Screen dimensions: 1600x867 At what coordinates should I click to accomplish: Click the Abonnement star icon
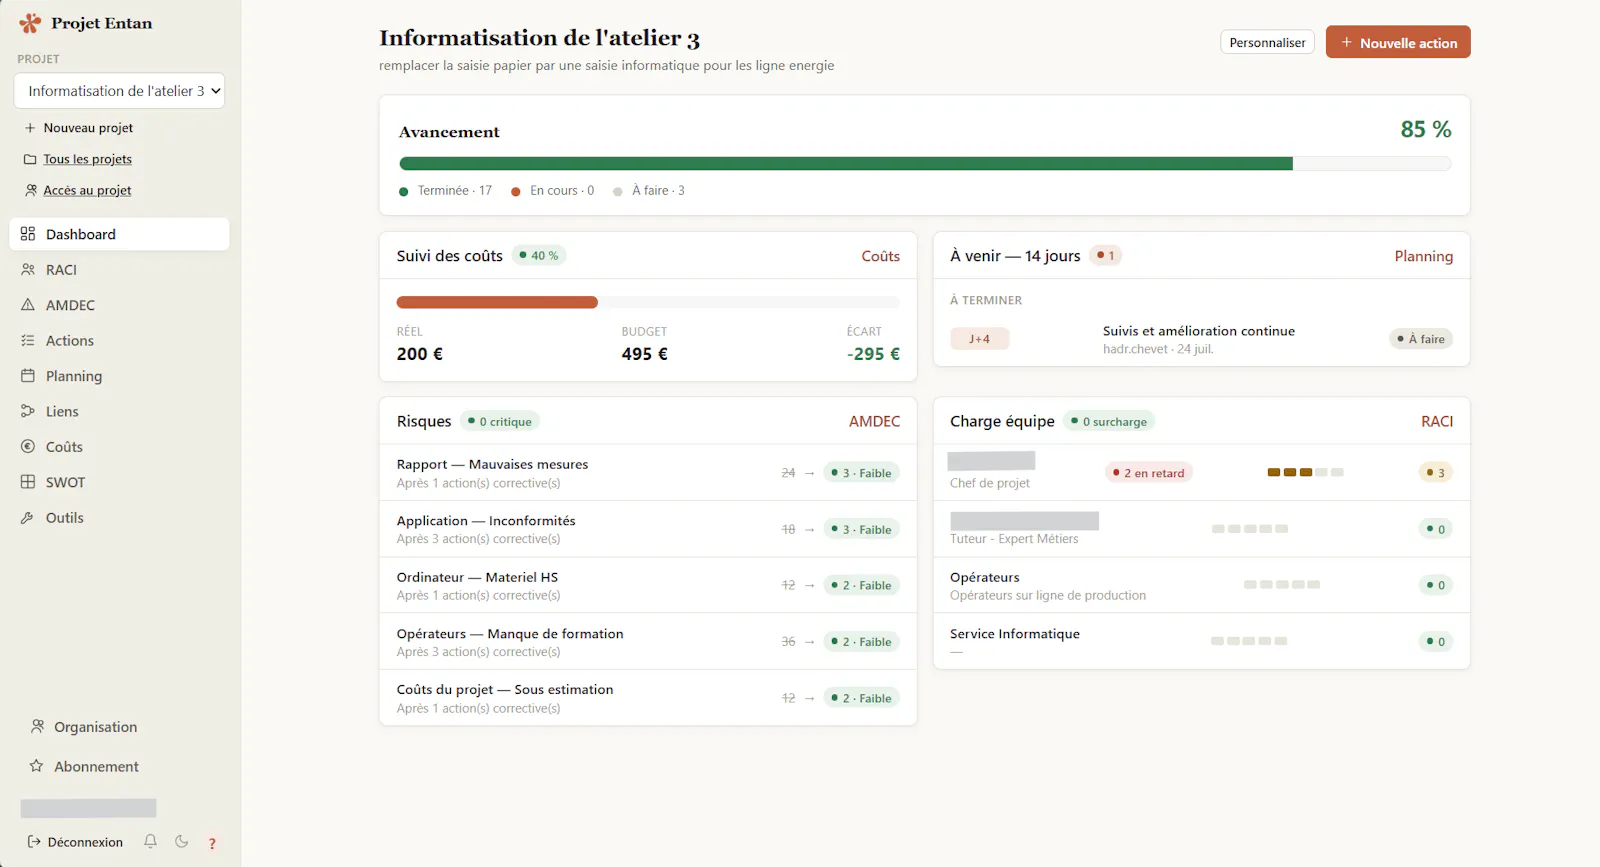[x=37, y=766]
